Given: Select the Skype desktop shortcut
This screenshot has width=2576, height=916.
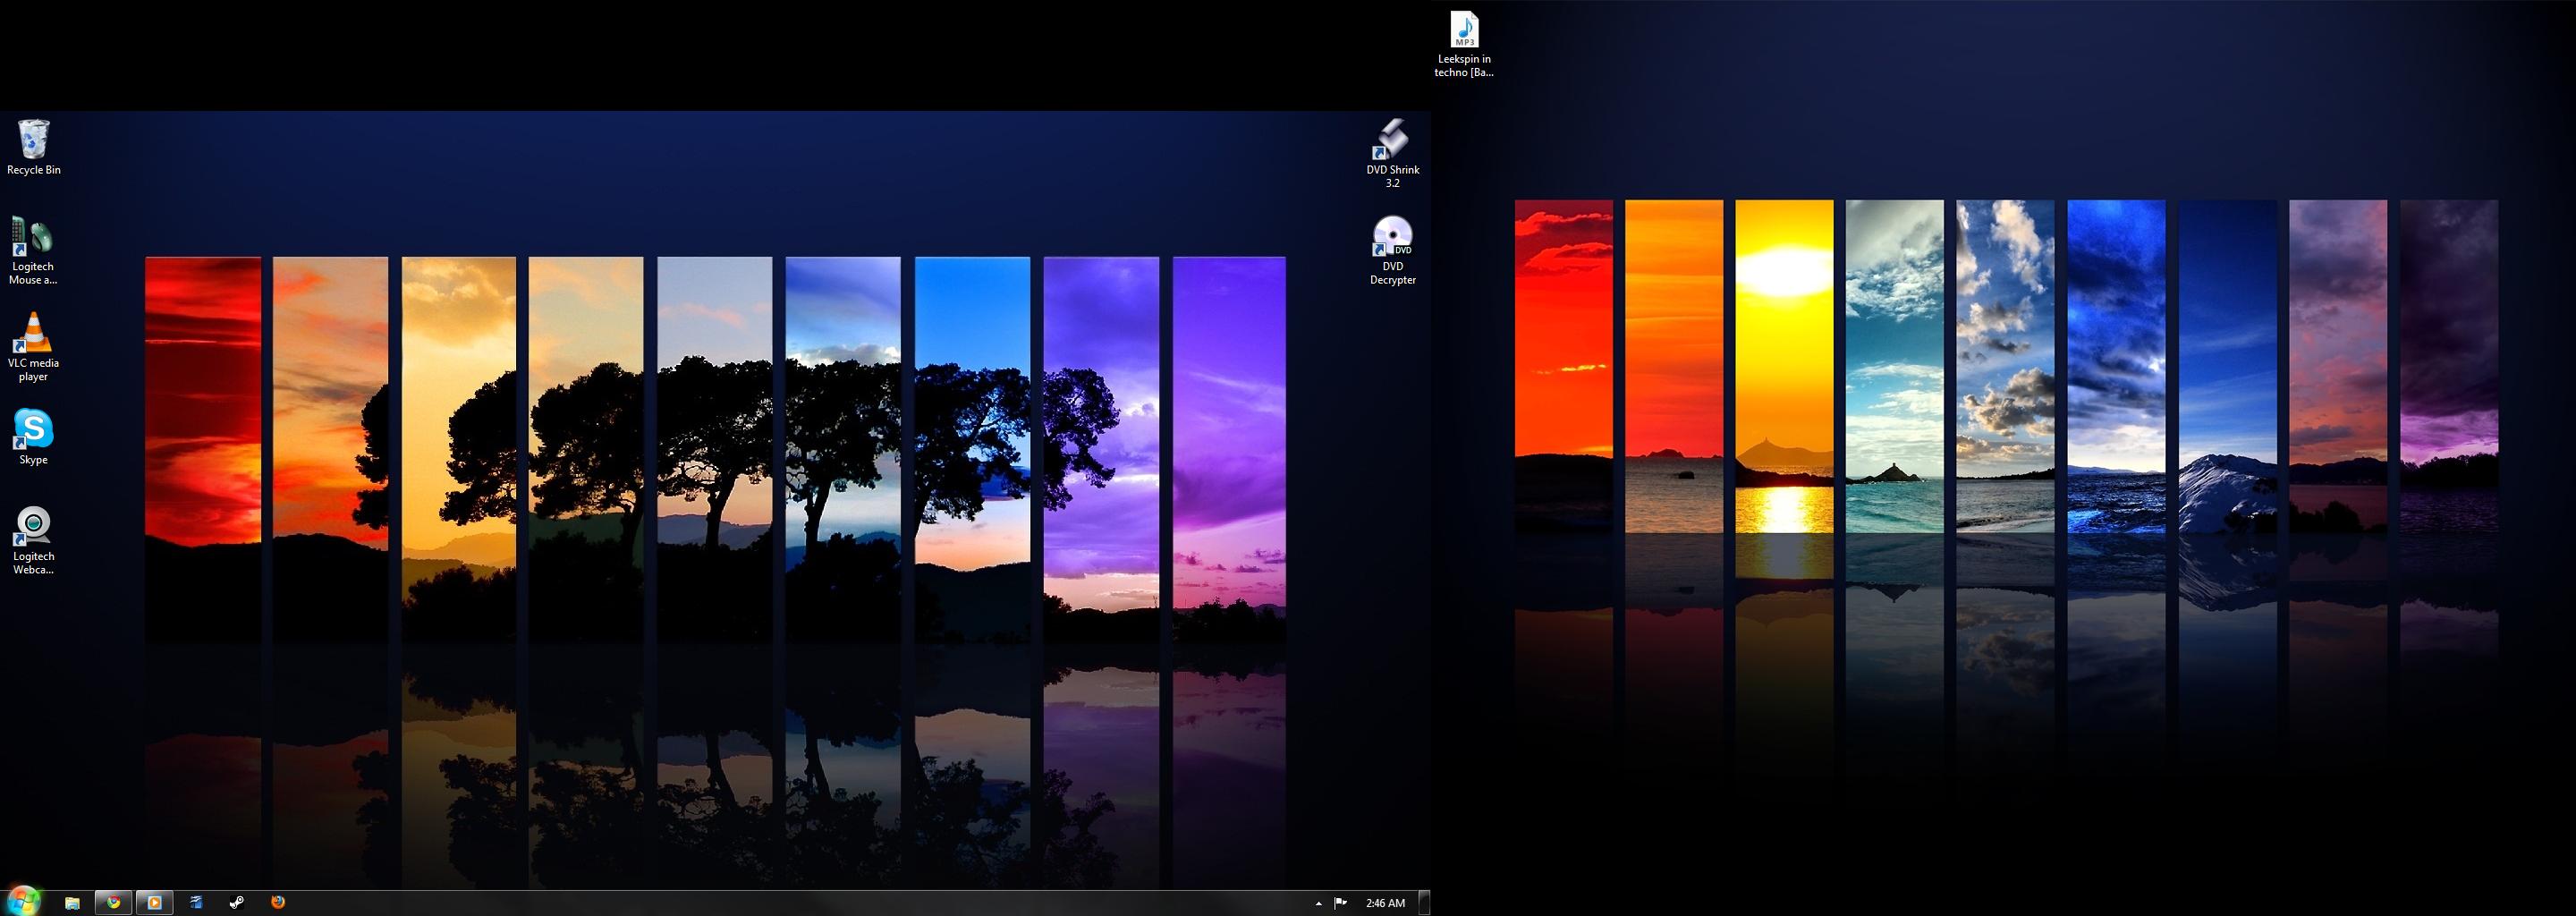Looking at the screenshot, I should (33, 437).
